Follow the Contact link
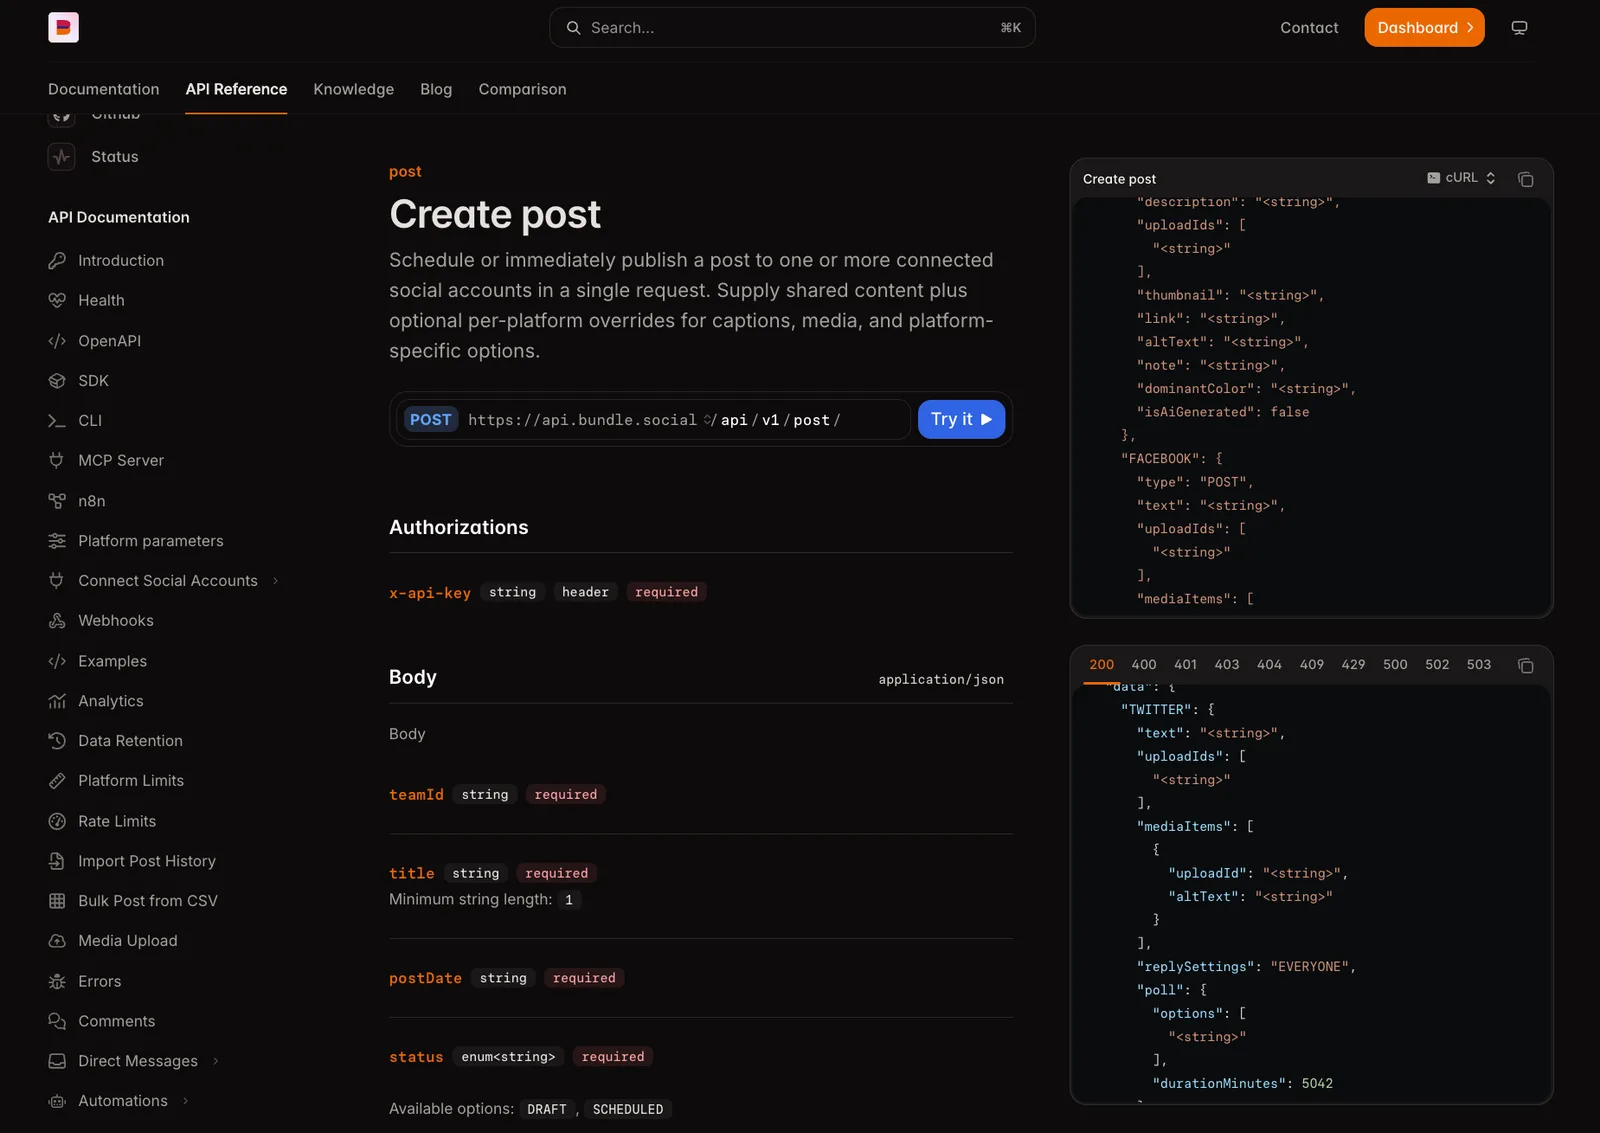The image size is (1600, 1133). click(1309, 28)
